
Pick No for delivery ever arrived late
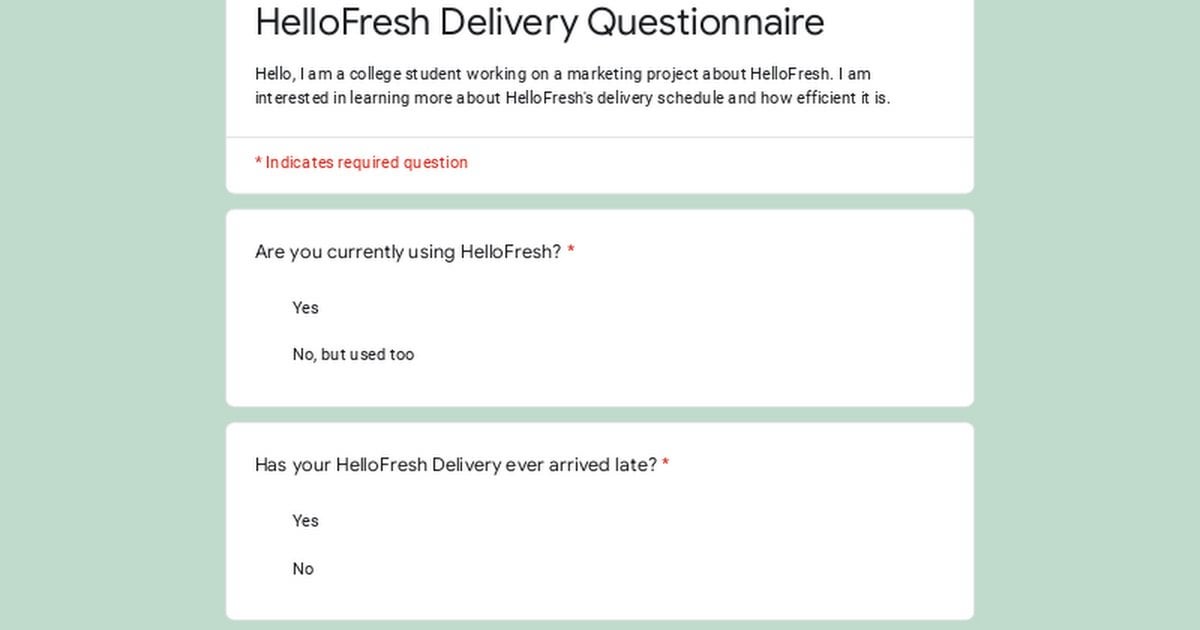[x=303, y=569]
